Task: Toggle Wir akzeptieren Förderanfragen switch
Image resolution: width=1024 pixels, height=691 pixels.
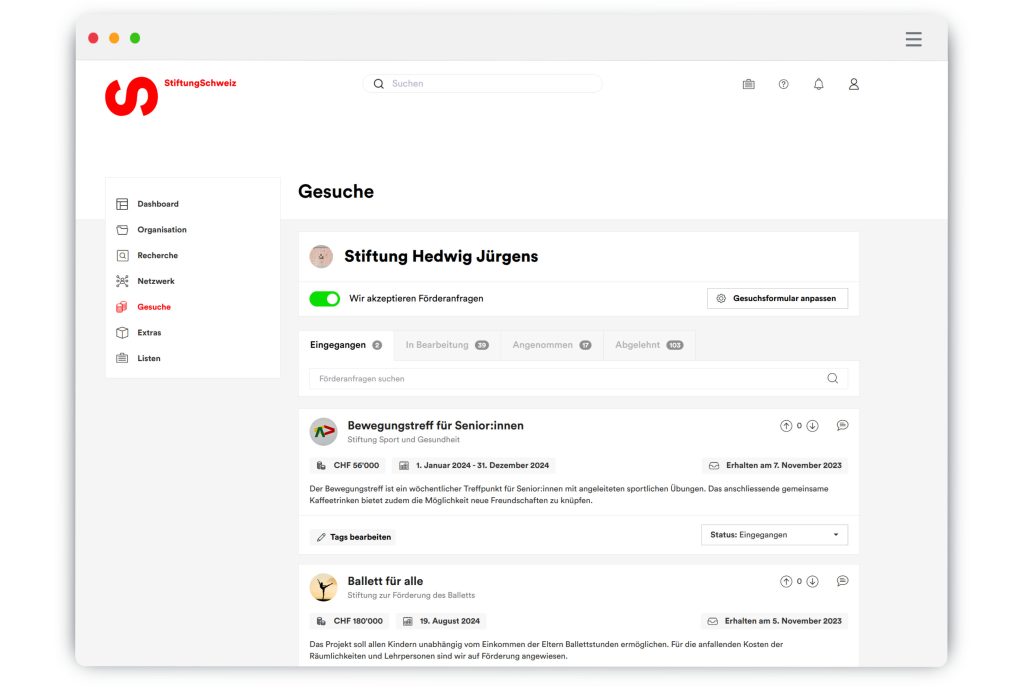Action: [x=324, y=298]
